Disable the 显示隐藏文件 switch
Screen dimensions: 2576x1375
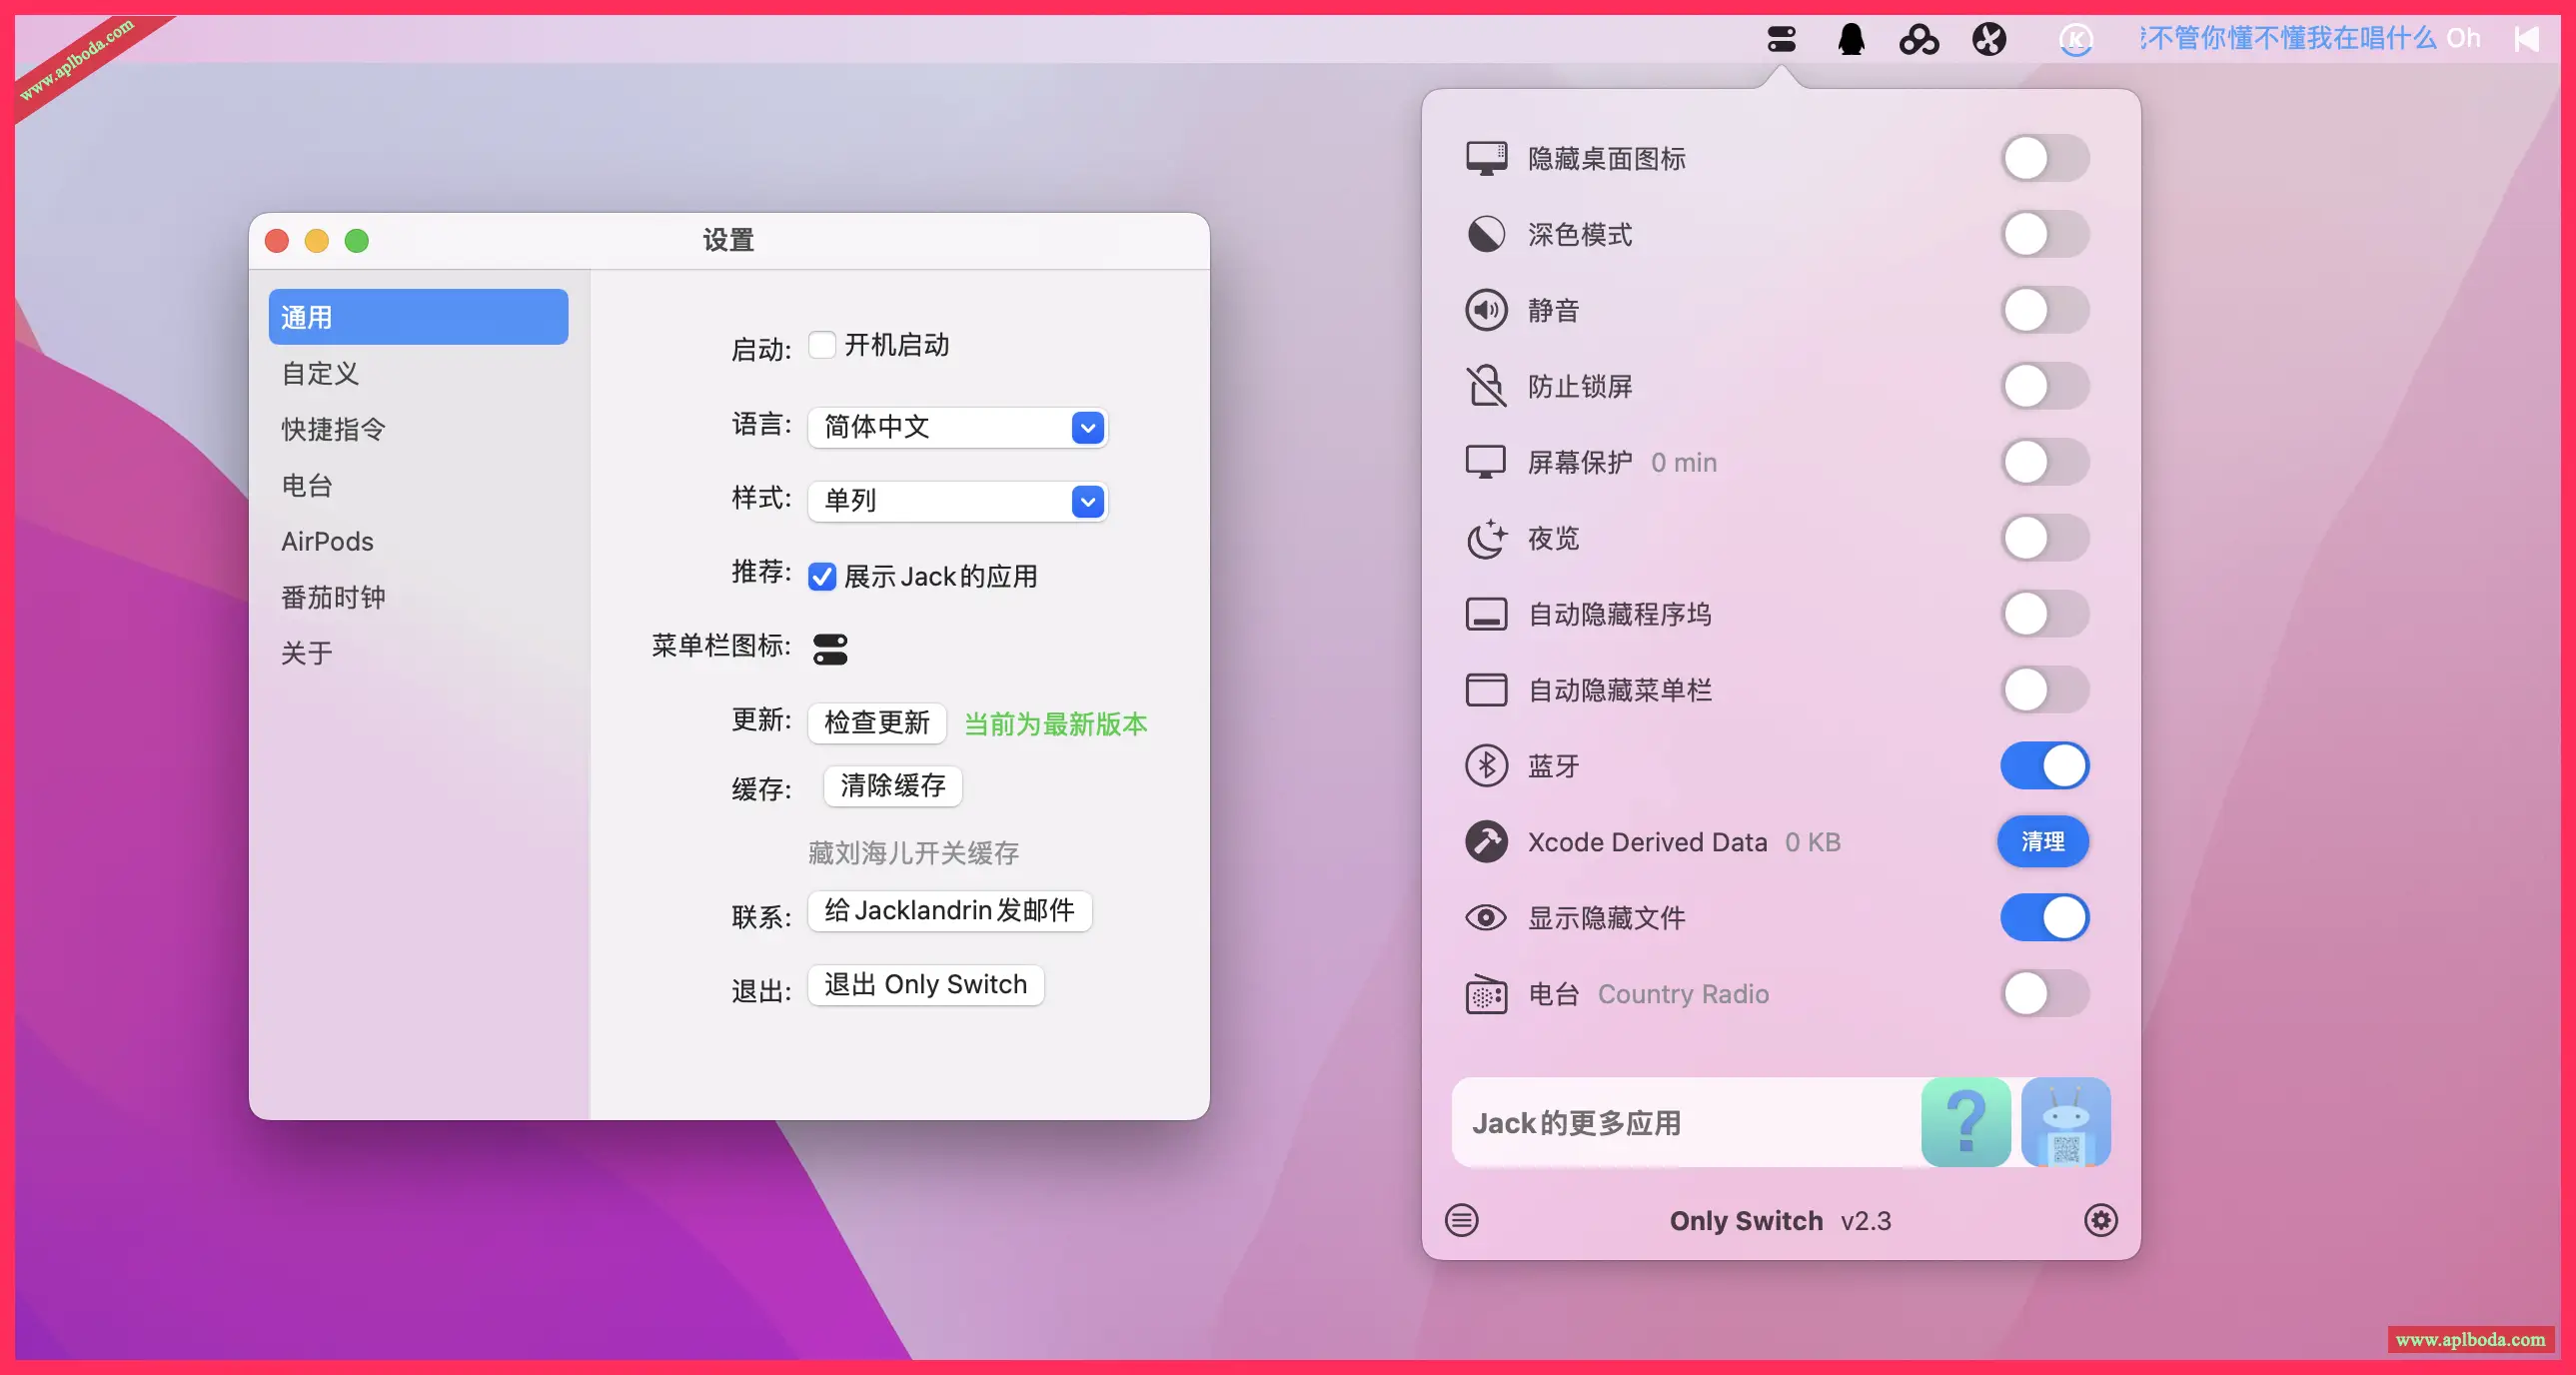point(2045,918)
